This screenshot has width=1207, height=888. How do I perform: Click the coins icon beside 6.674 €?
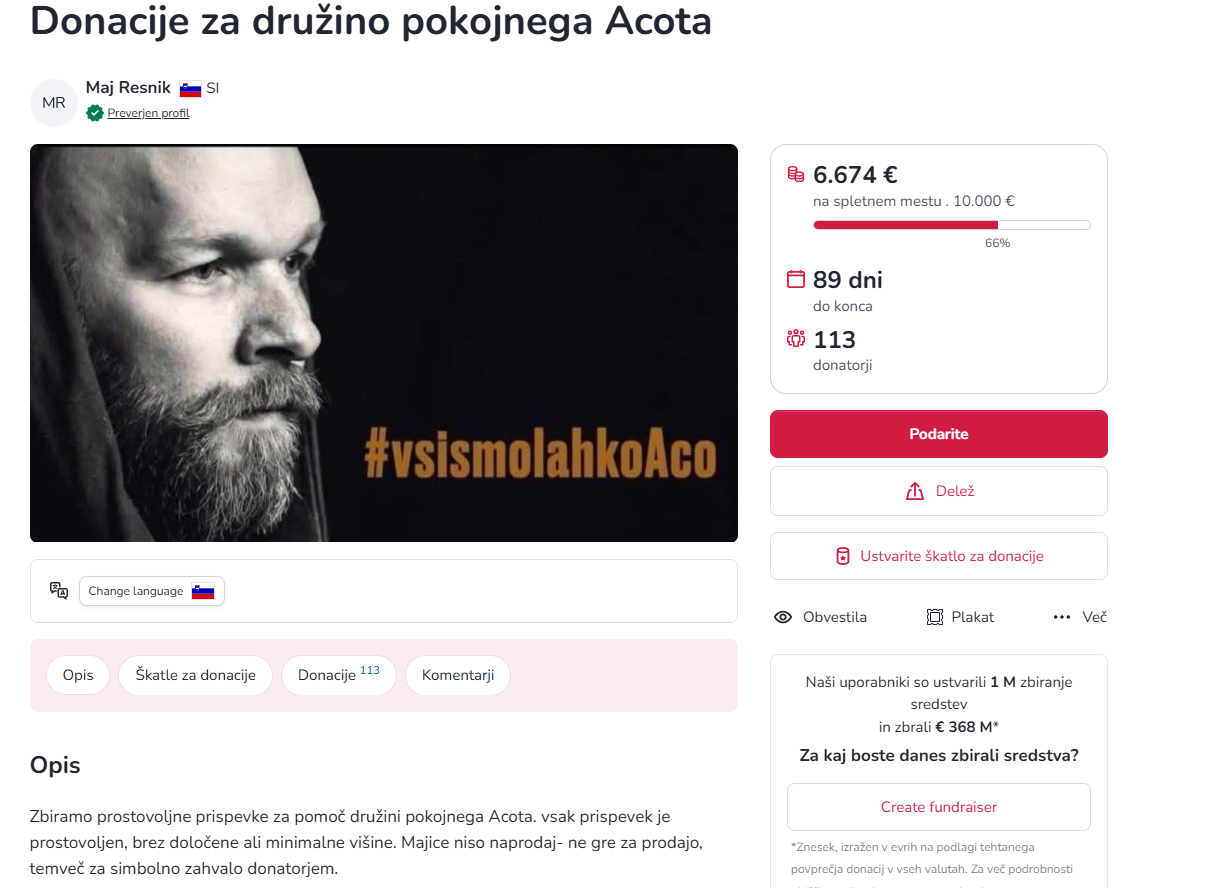pos(796,174)
